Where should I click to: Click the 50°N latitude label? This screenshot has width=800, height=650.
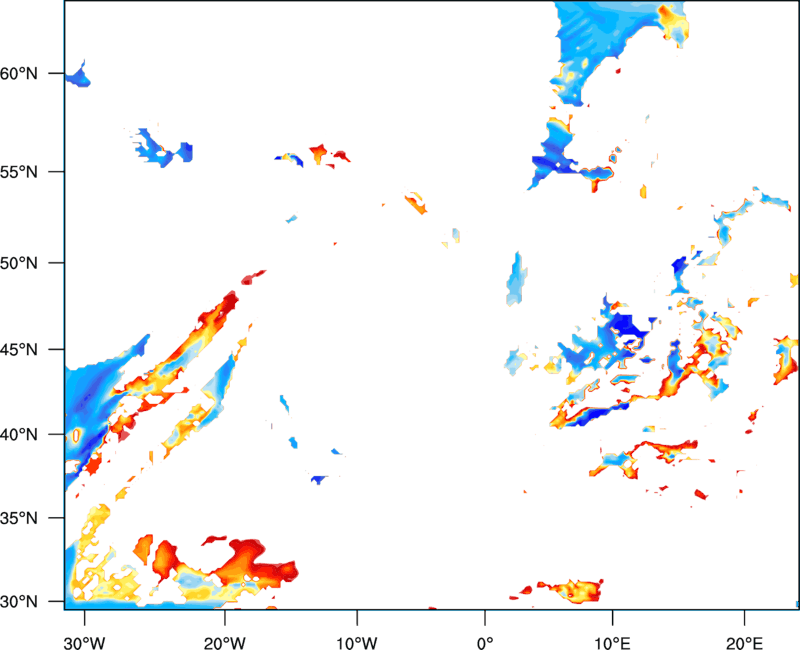pyautogui.click(x=19, y=263)
